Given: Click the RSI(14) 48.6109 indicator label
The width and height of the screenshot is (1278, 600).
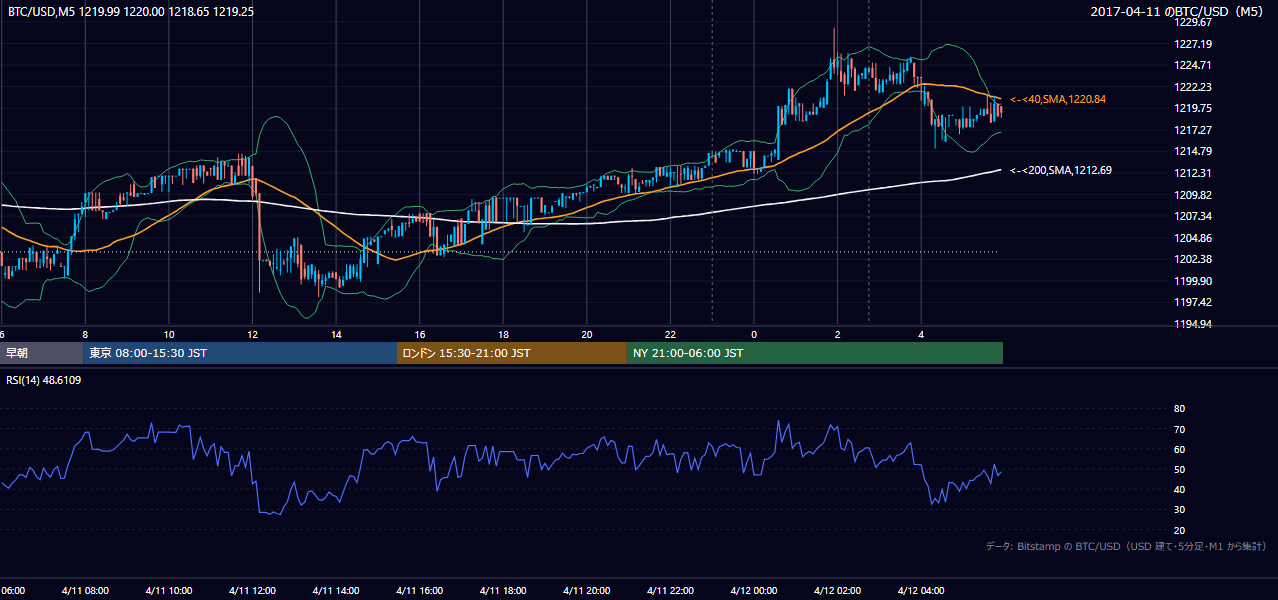Looking at the screenshot, I should tap(44, 380).
